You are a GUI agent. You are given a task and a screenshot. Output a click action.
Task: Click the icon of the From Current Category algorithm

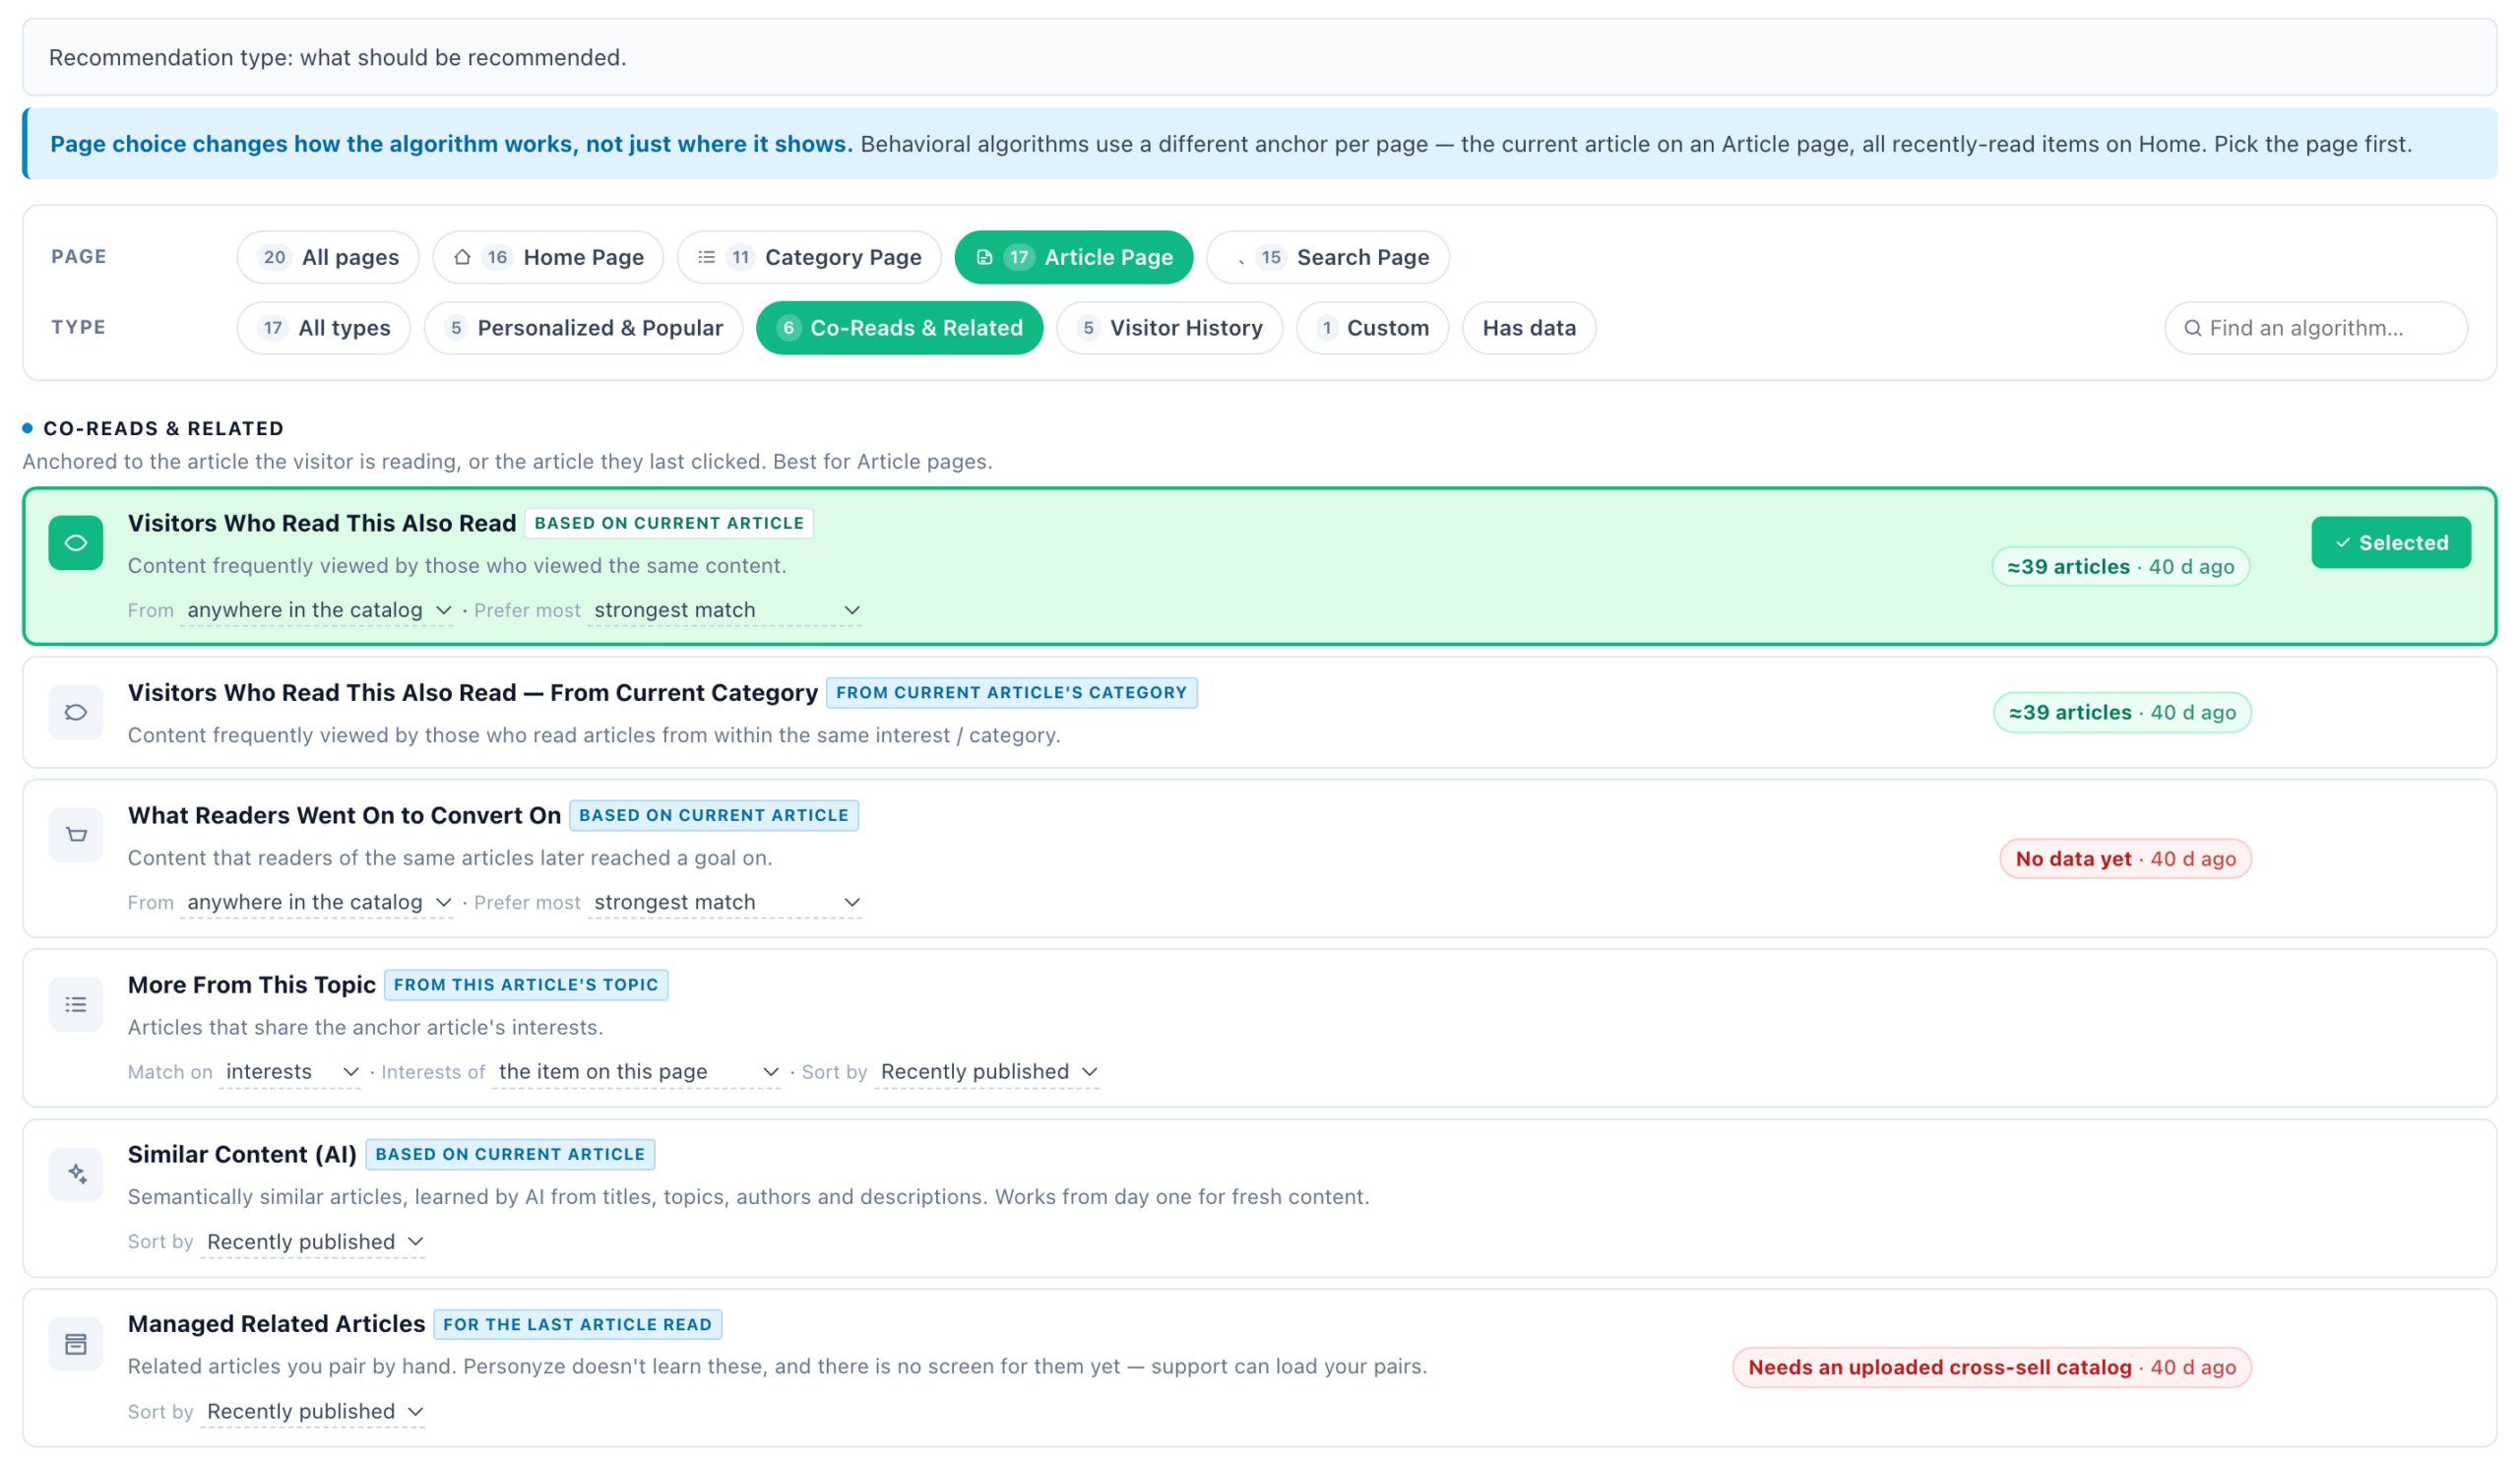pyautogui.click(x=76, y=712)
